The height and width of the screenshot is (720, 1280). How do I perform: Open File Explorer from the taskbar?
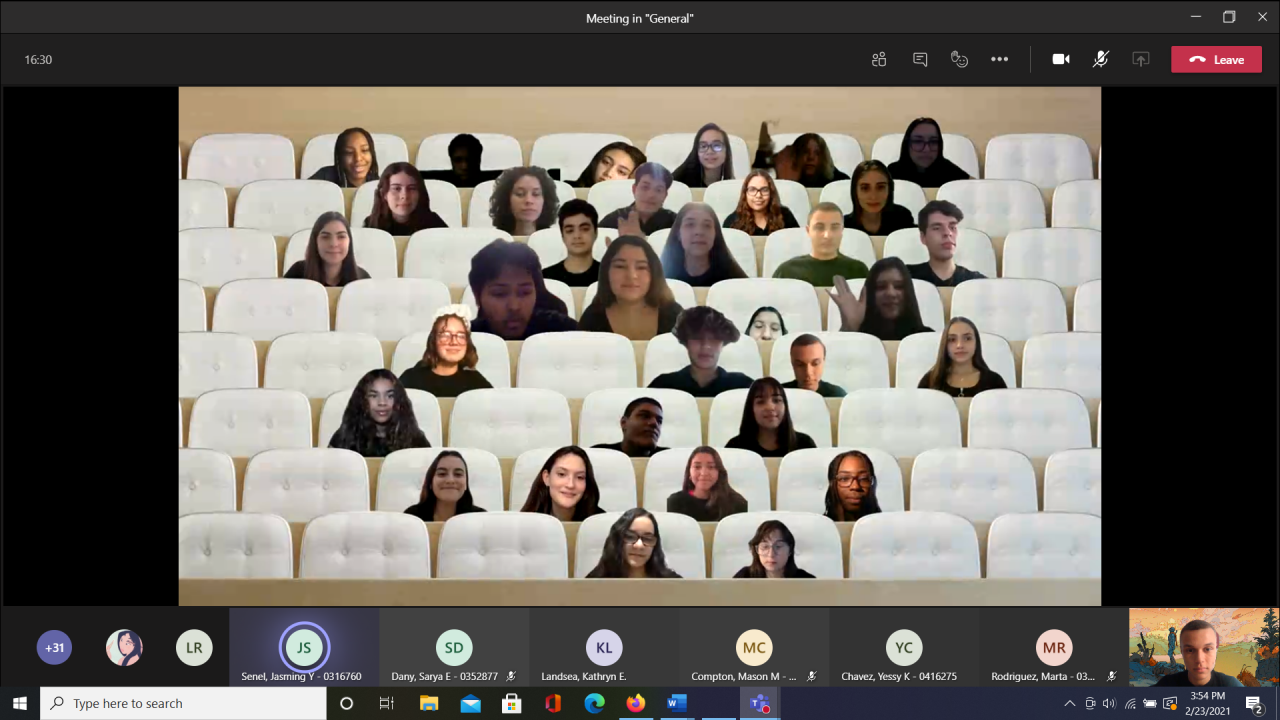429,703
